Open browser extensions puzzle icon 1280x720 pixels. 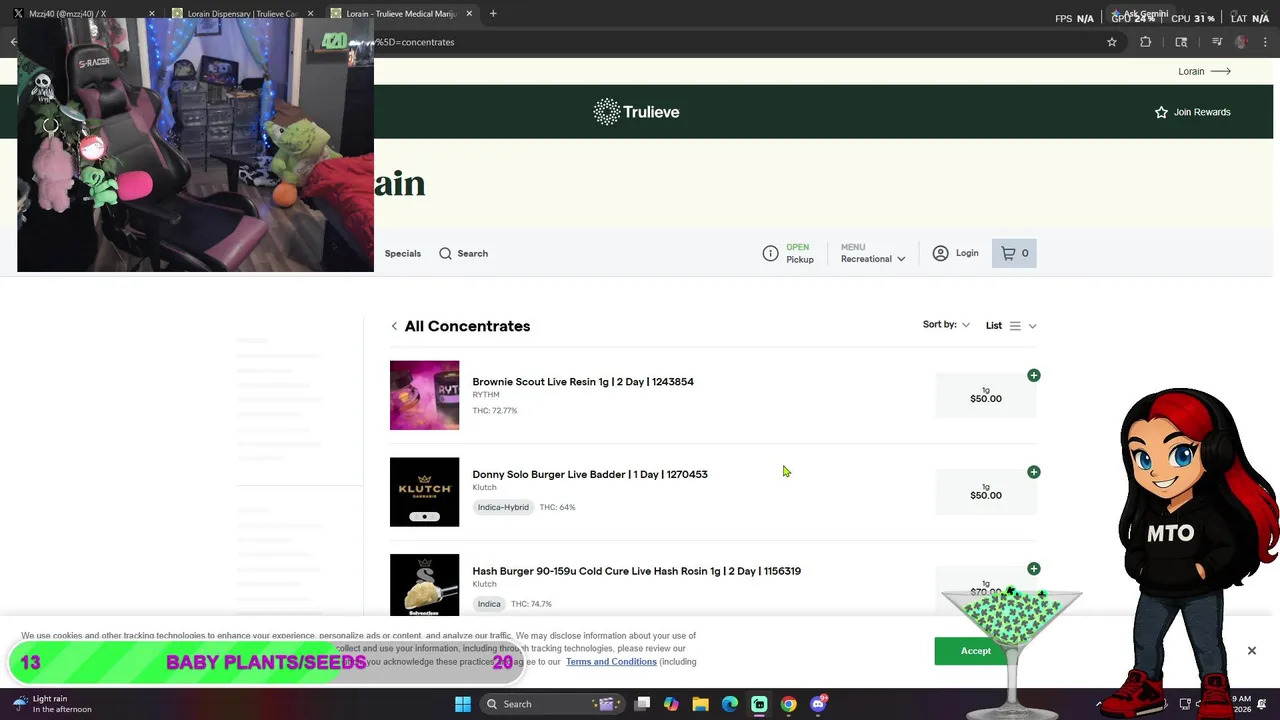(x=1146, y=42)
